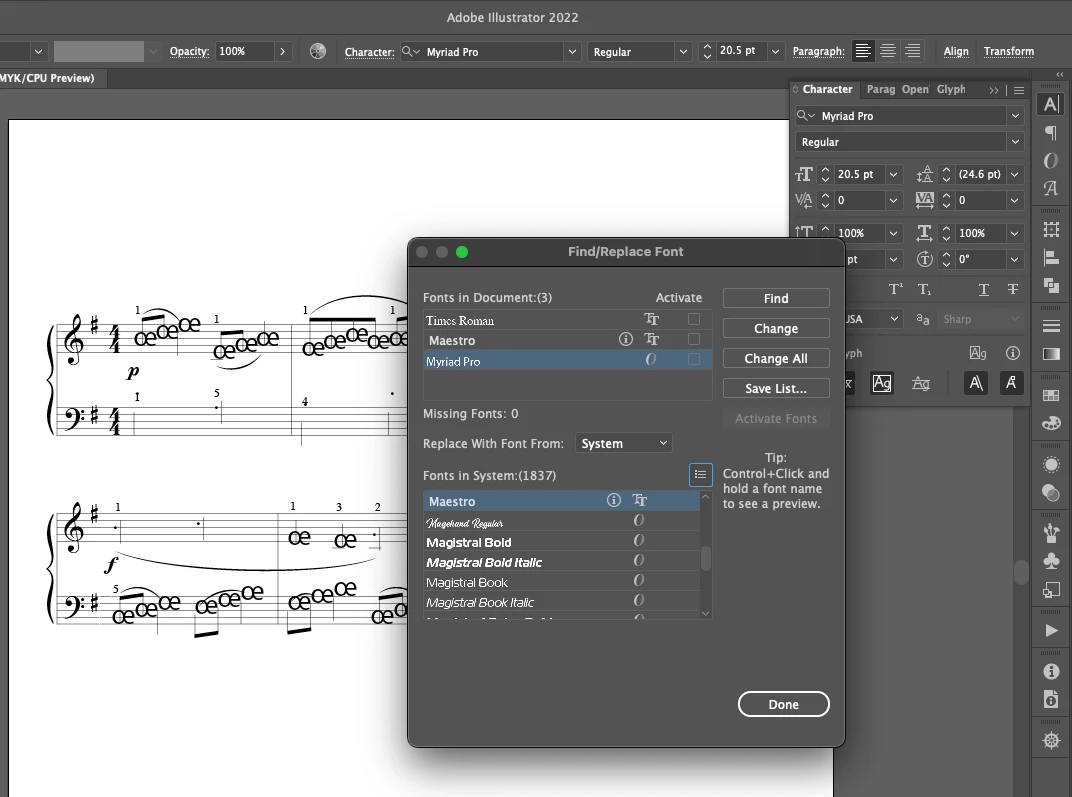The height and width of the screenshot is (797, 1072).
Task: Open the Transform link in control bar
Action: [x=1008, y=51]
